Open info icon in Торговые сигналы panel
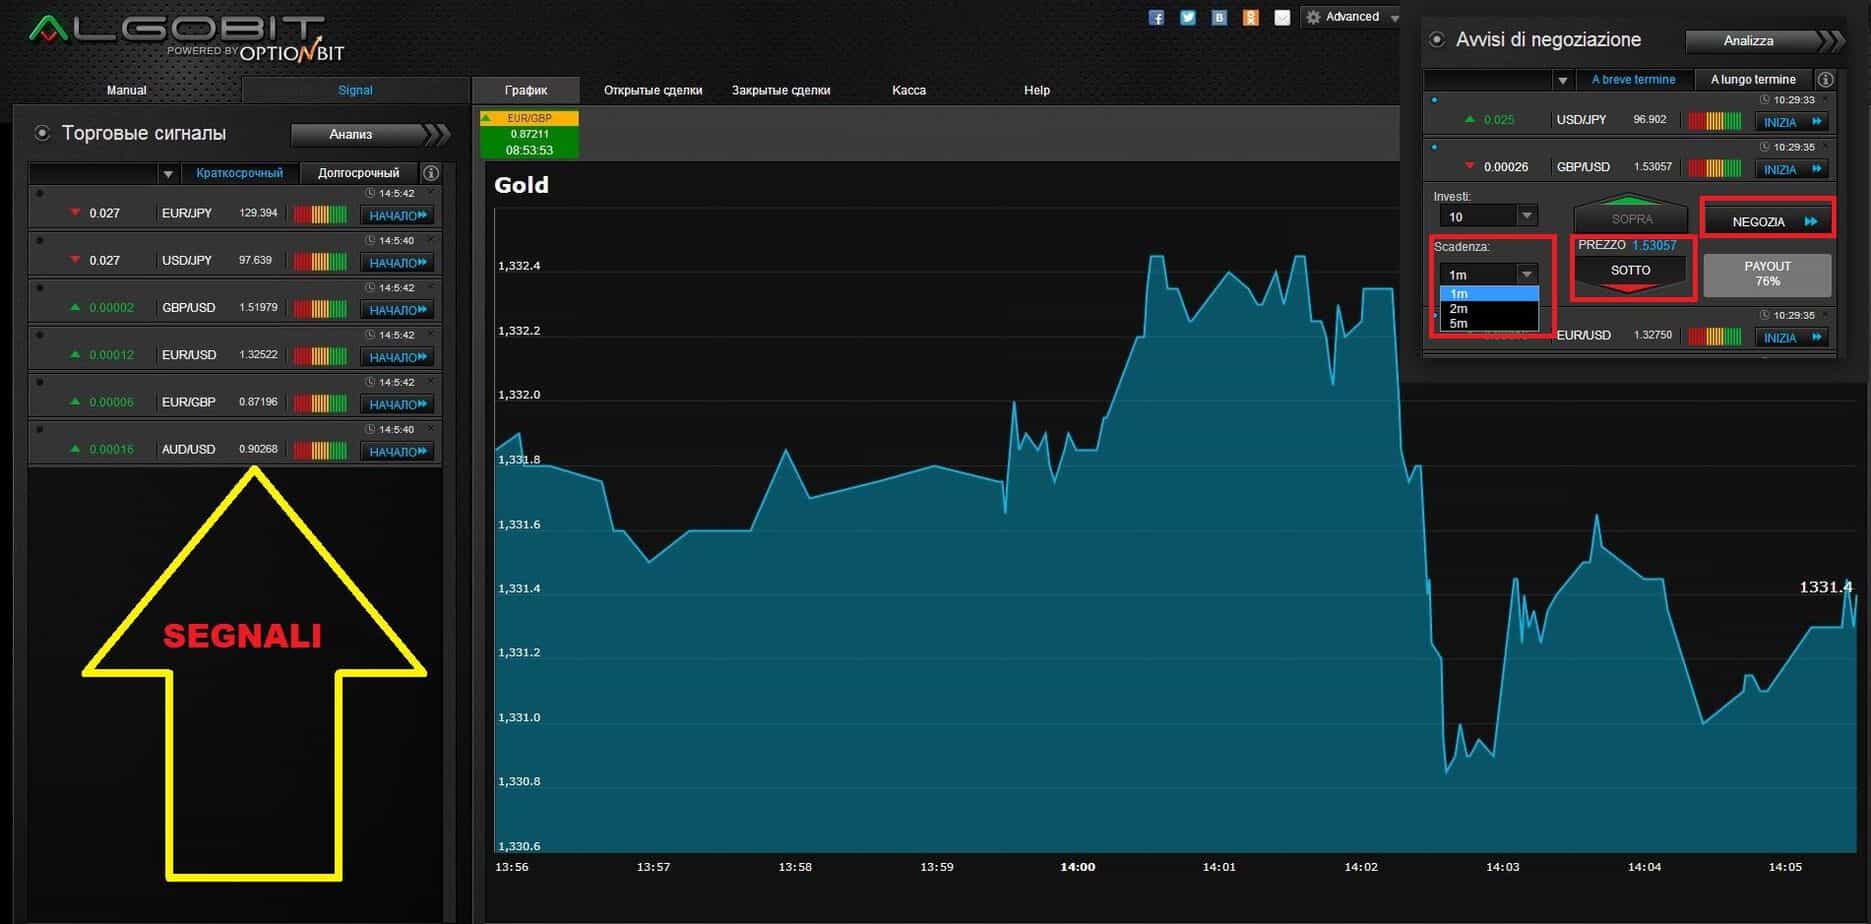The height and width of the screenshot is (924, 1871). point(431,173)
